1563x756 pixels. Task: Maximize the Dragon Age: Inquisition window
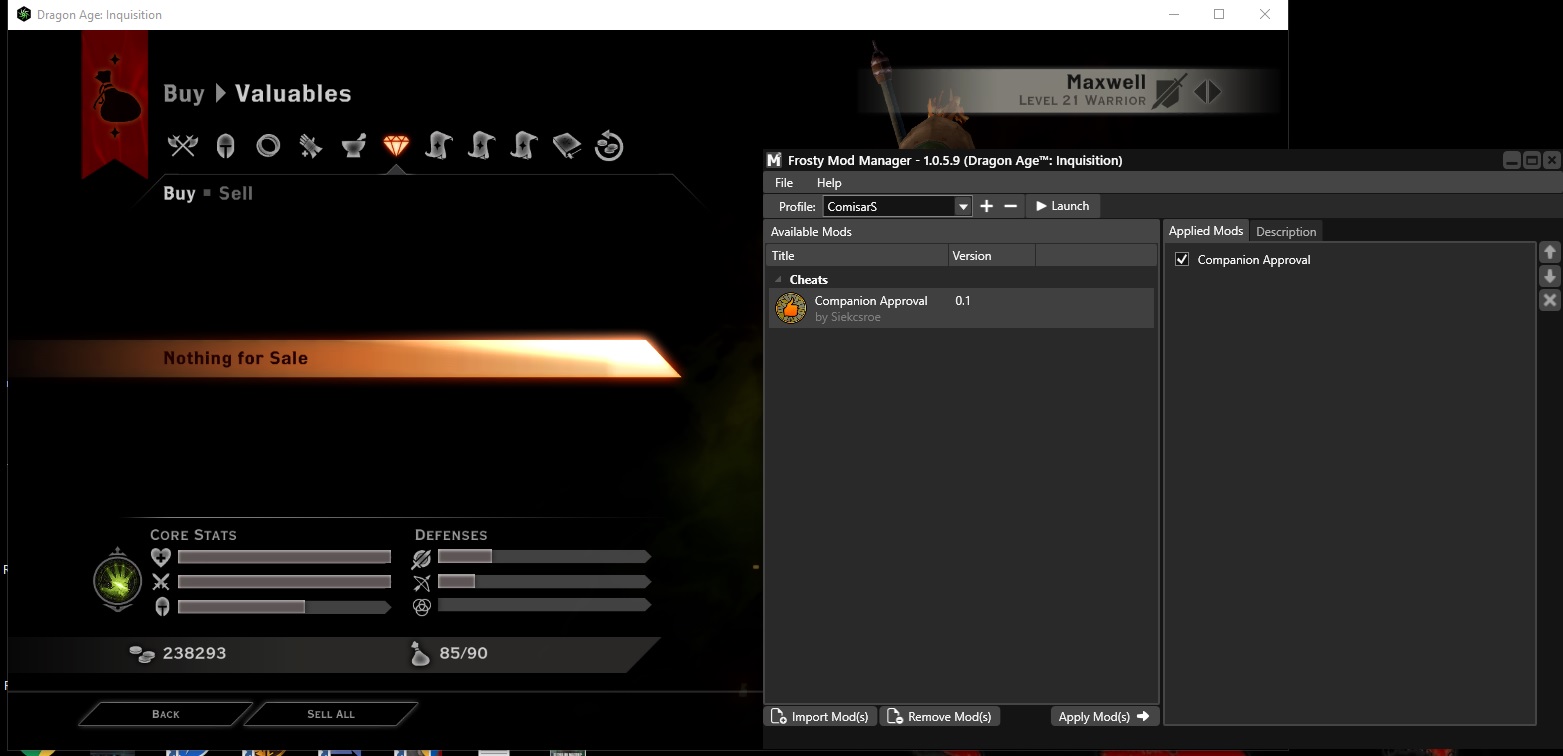[1219, 14]
